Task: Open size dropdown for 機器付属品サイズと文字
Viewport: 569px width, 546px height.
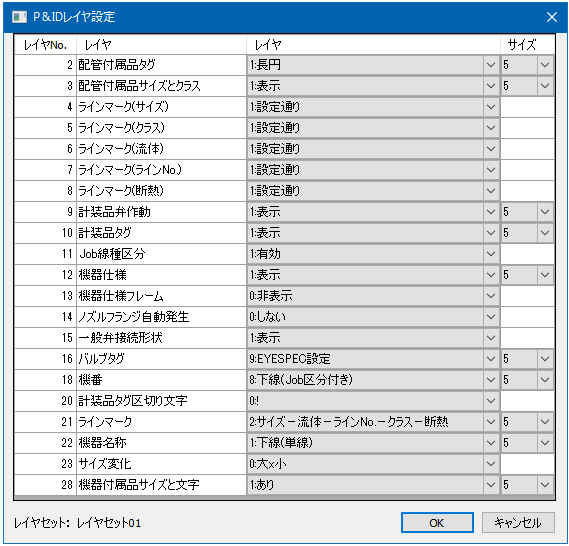Action: click(545, 485)
